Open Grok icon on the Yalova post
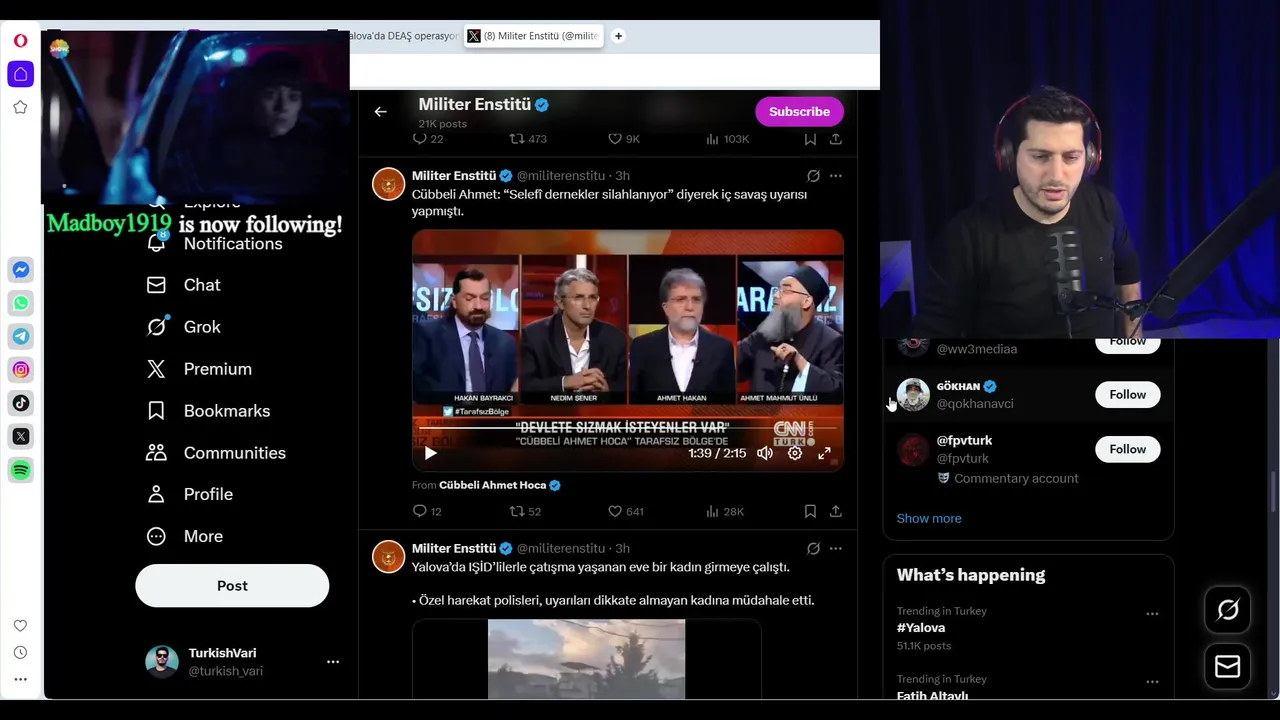Screen dimensions: 1280x720 tap(813, 549)
